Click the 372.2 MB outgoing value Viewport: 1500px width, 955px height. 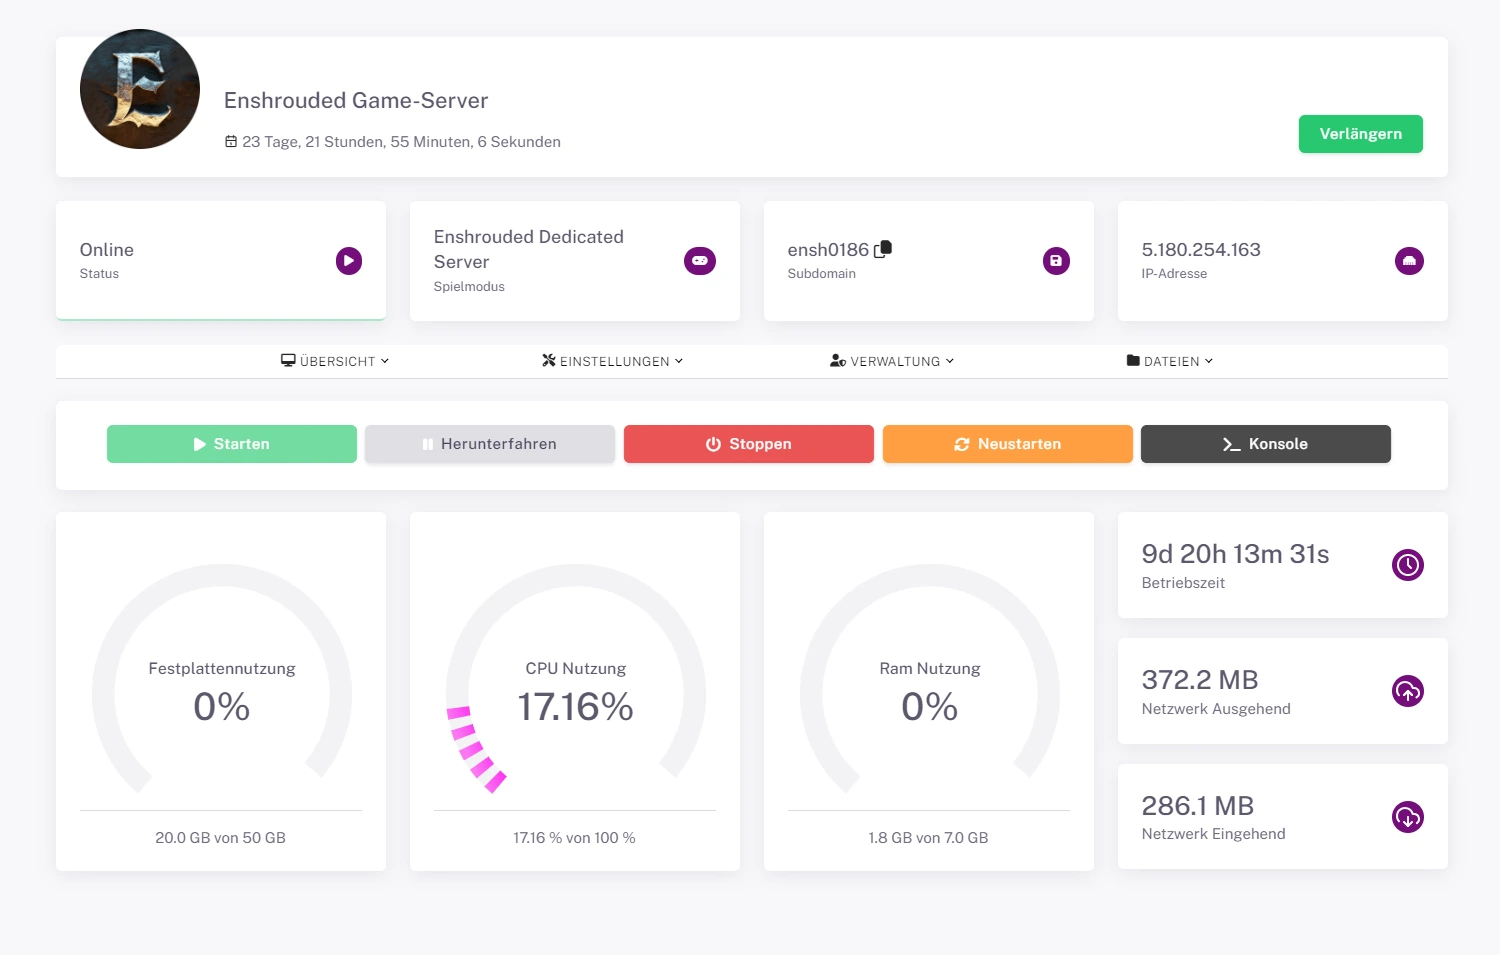(x=1200, y=680)
